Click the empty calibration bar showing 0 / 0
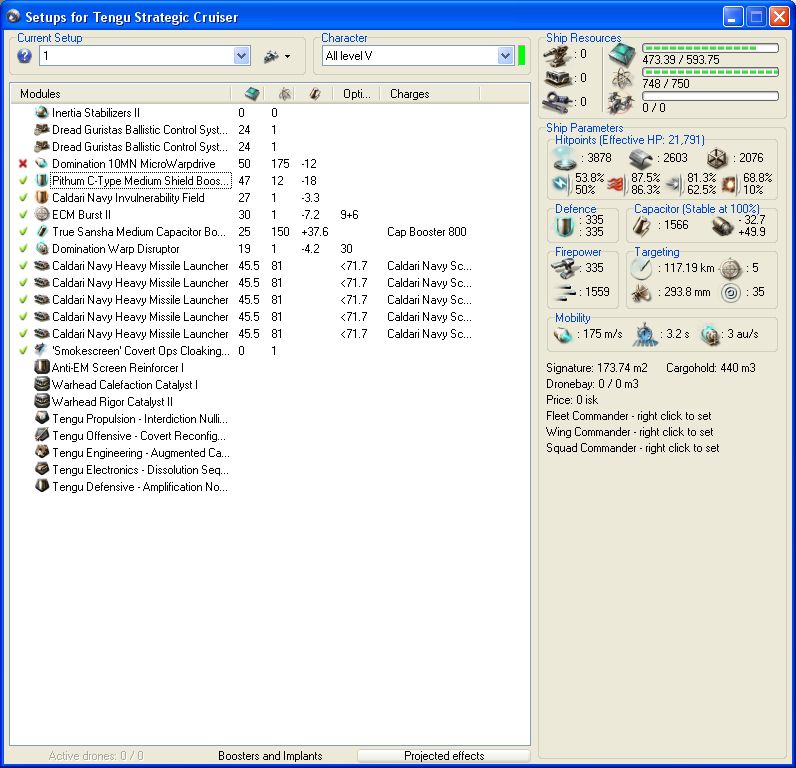 (x=710, y=96)
